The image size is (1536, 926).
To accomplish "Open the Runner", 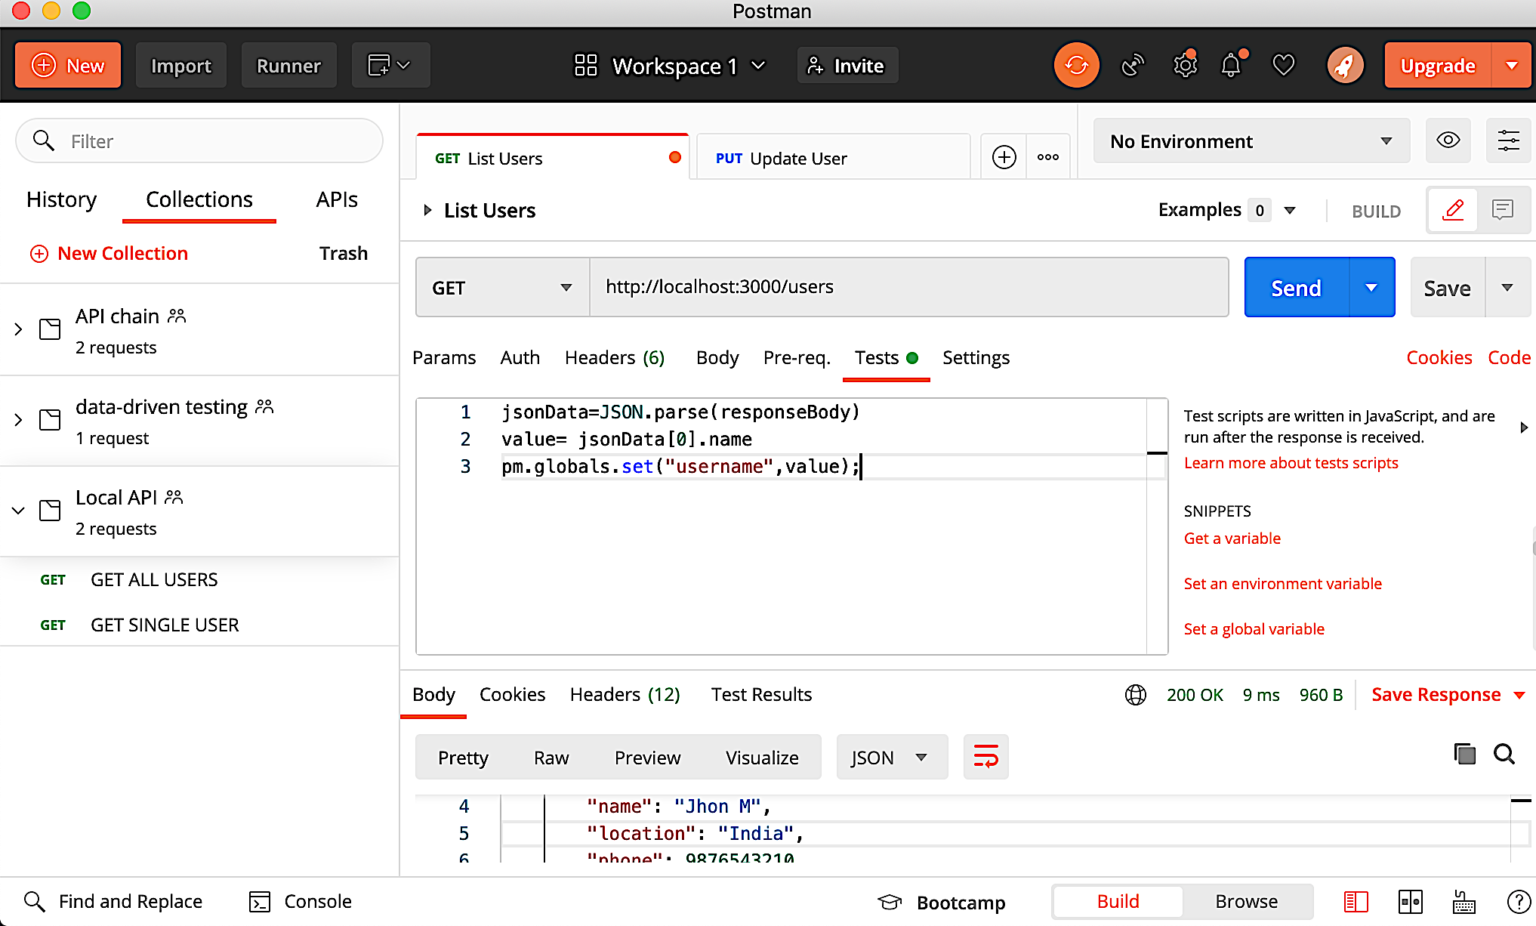I will (288, 65).
